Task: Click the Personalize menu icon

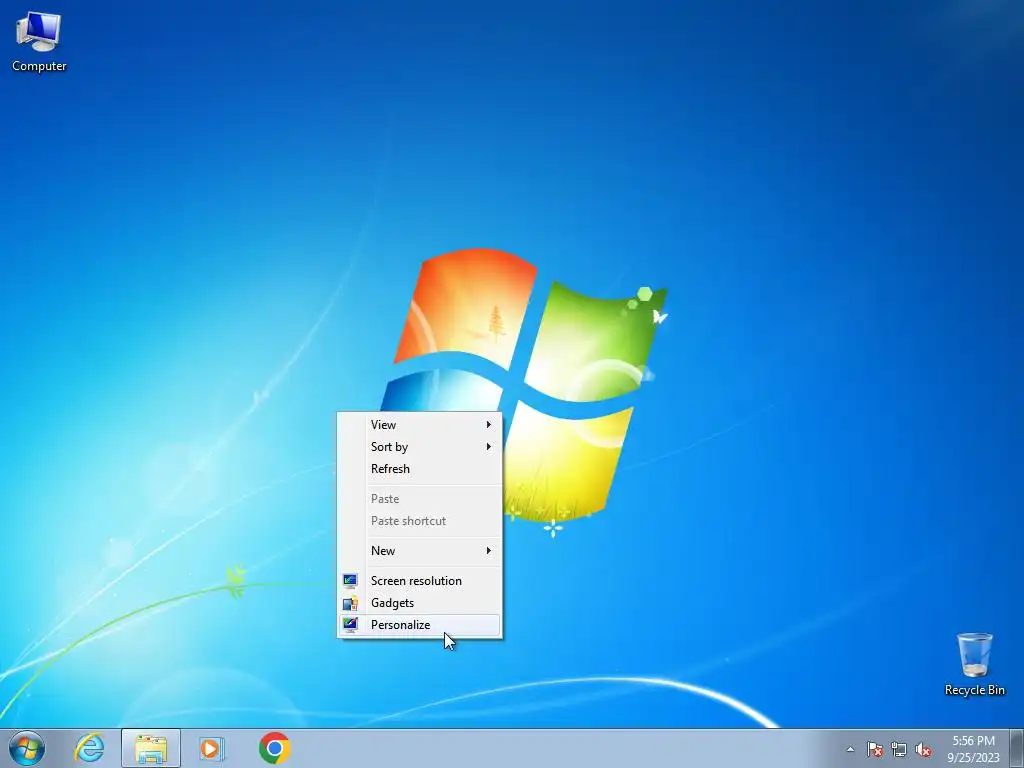Action: click(x=350, y=624)
